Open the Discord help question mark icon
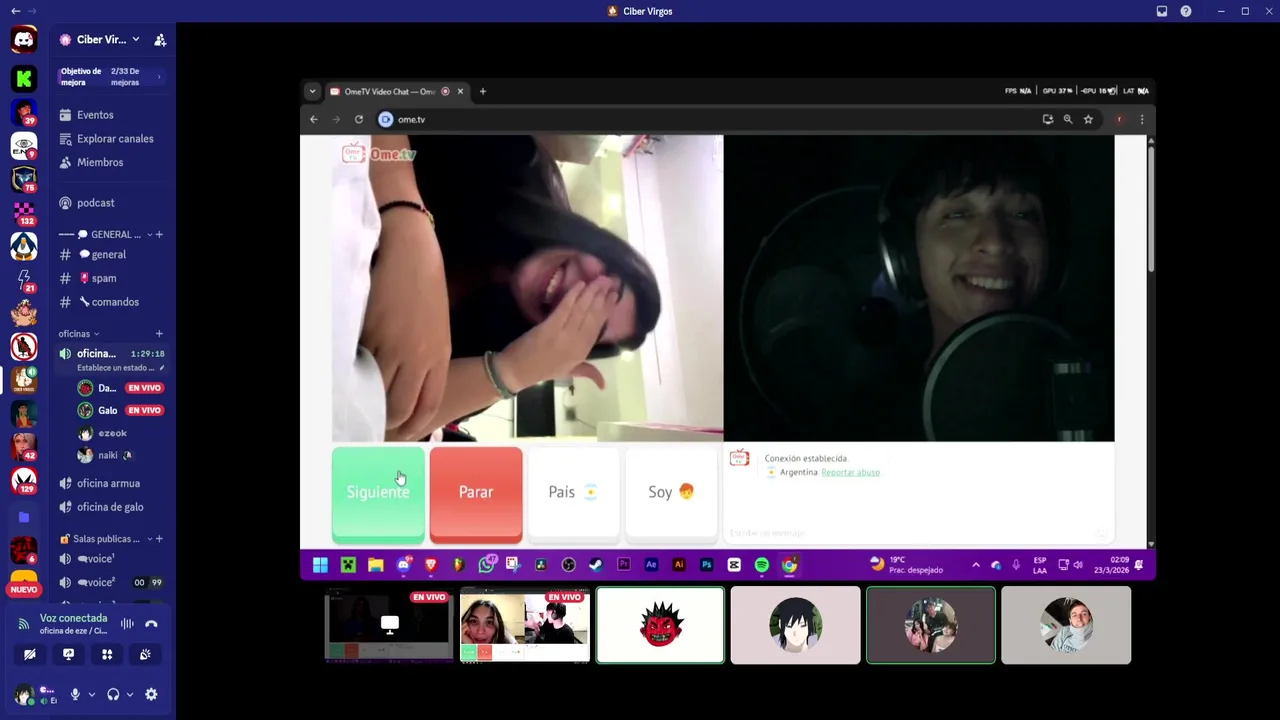Screen dimensions: 1280x720 tap(1186, 11)
